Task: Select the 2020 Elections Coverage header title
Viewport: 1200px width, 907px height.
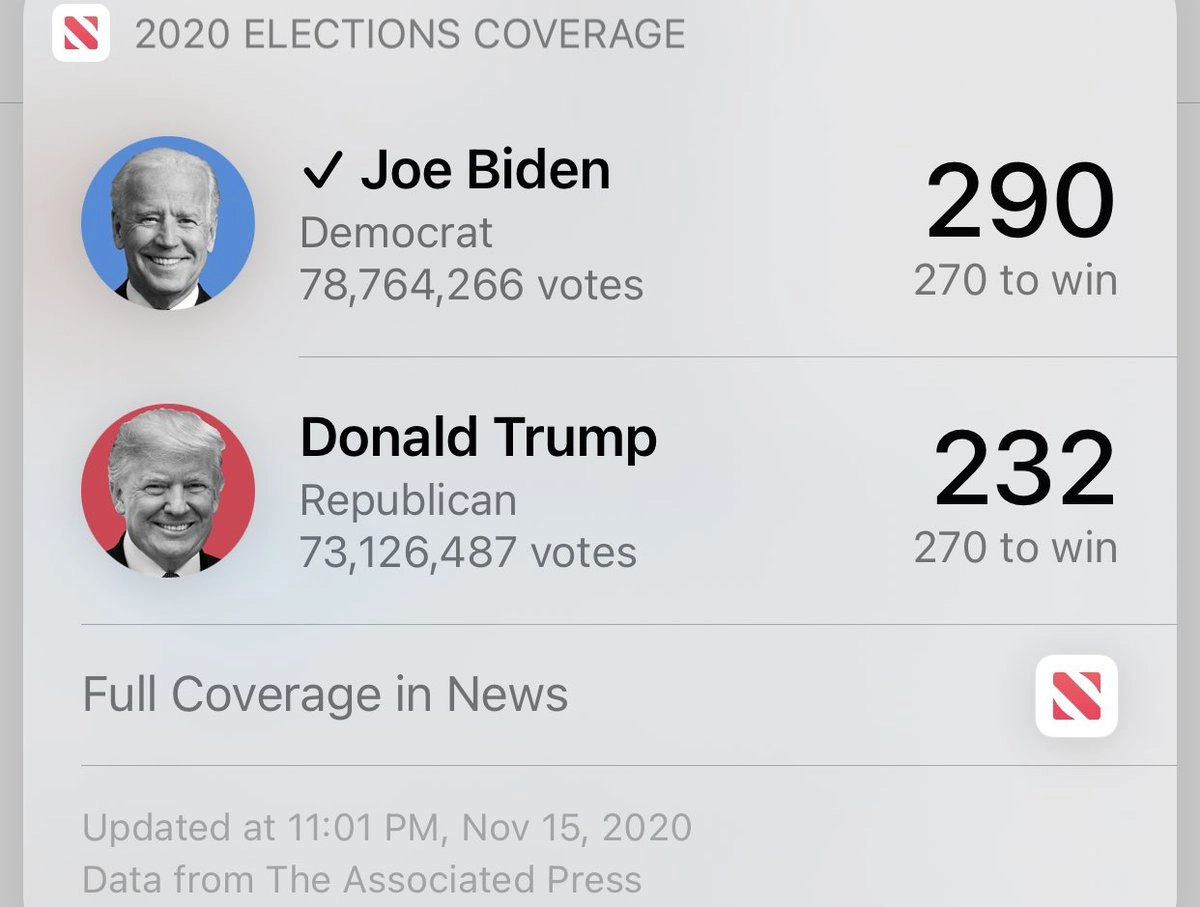Action: 410,34
